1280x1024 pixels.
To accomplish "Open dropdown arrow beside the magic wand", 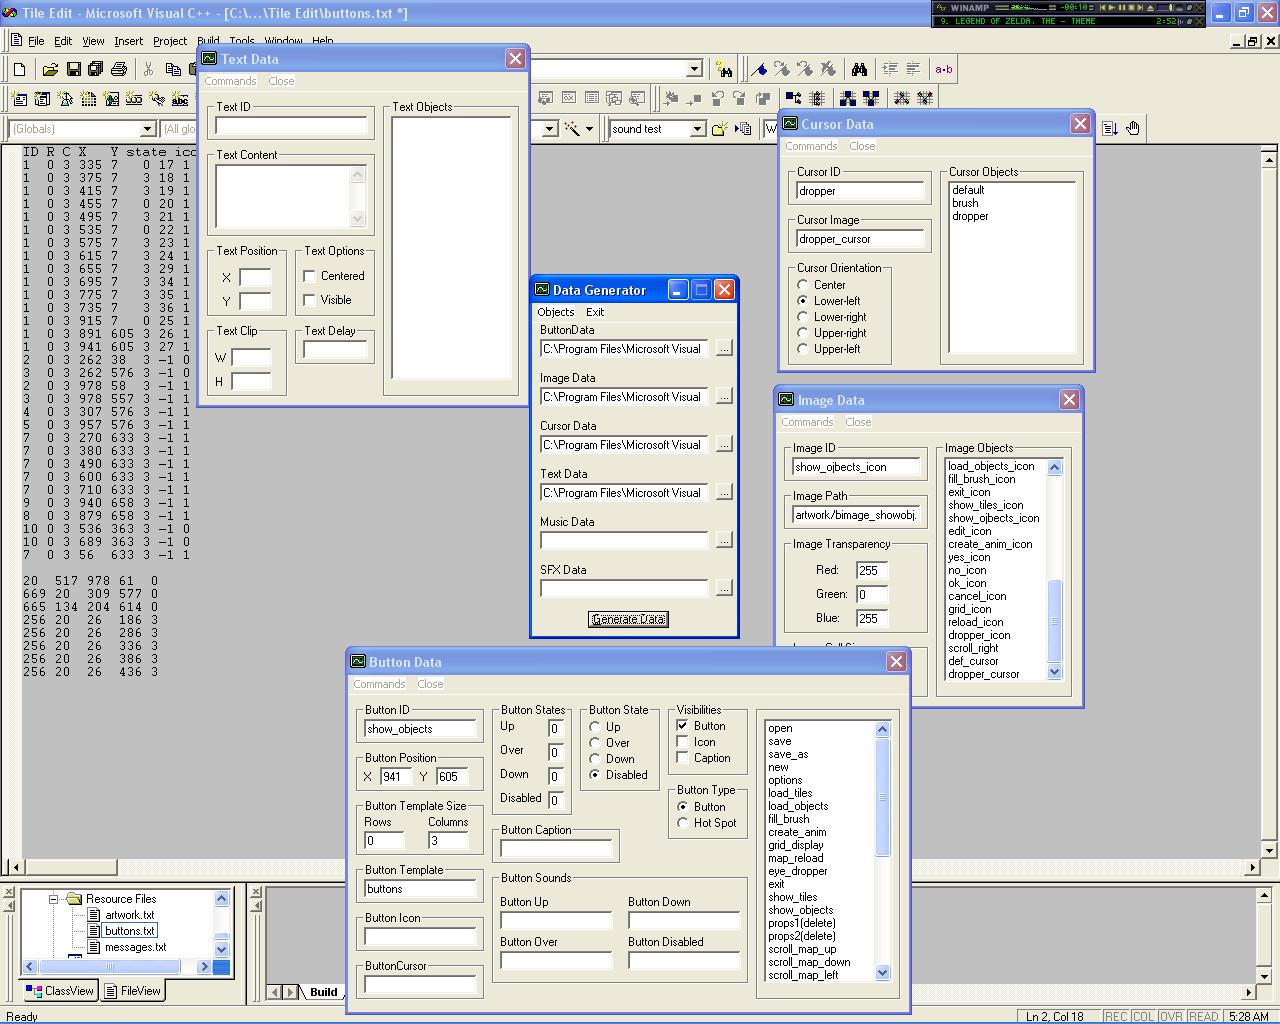I will [589, 129].
